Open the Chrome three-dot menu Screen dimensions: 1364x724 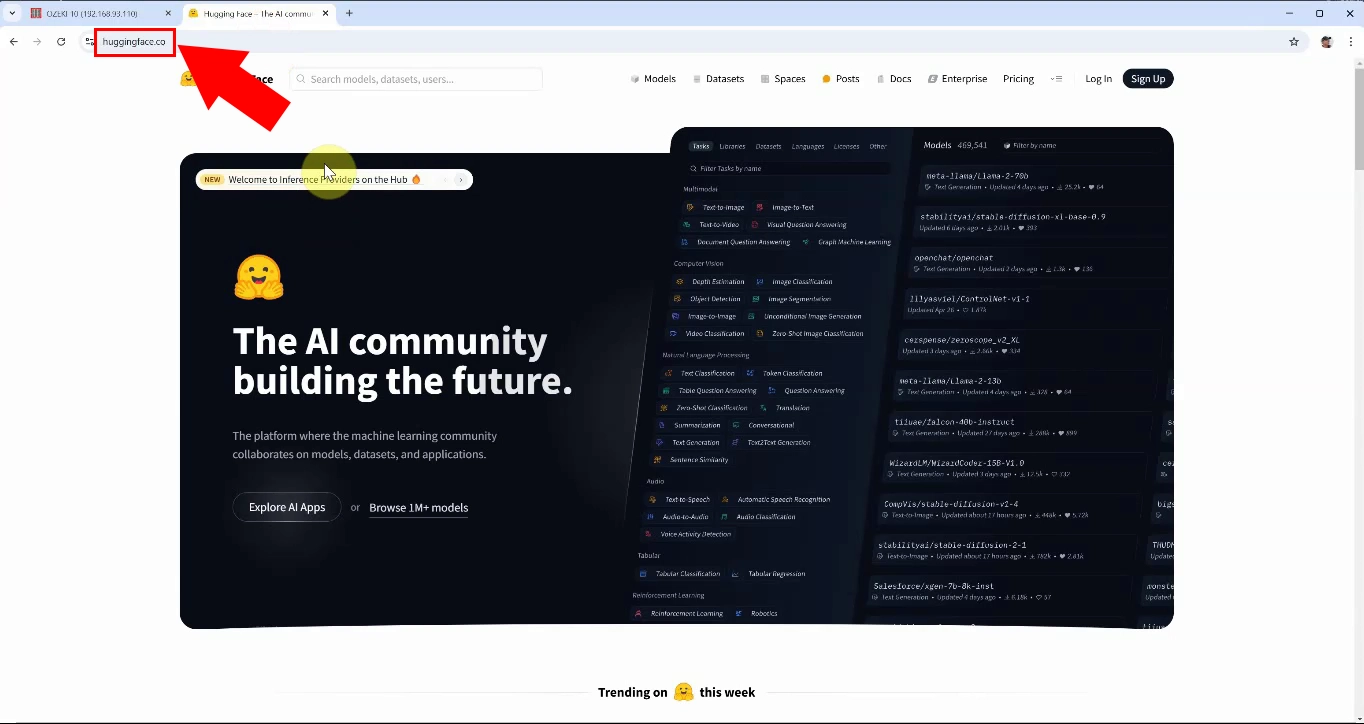coord(1351,42)
